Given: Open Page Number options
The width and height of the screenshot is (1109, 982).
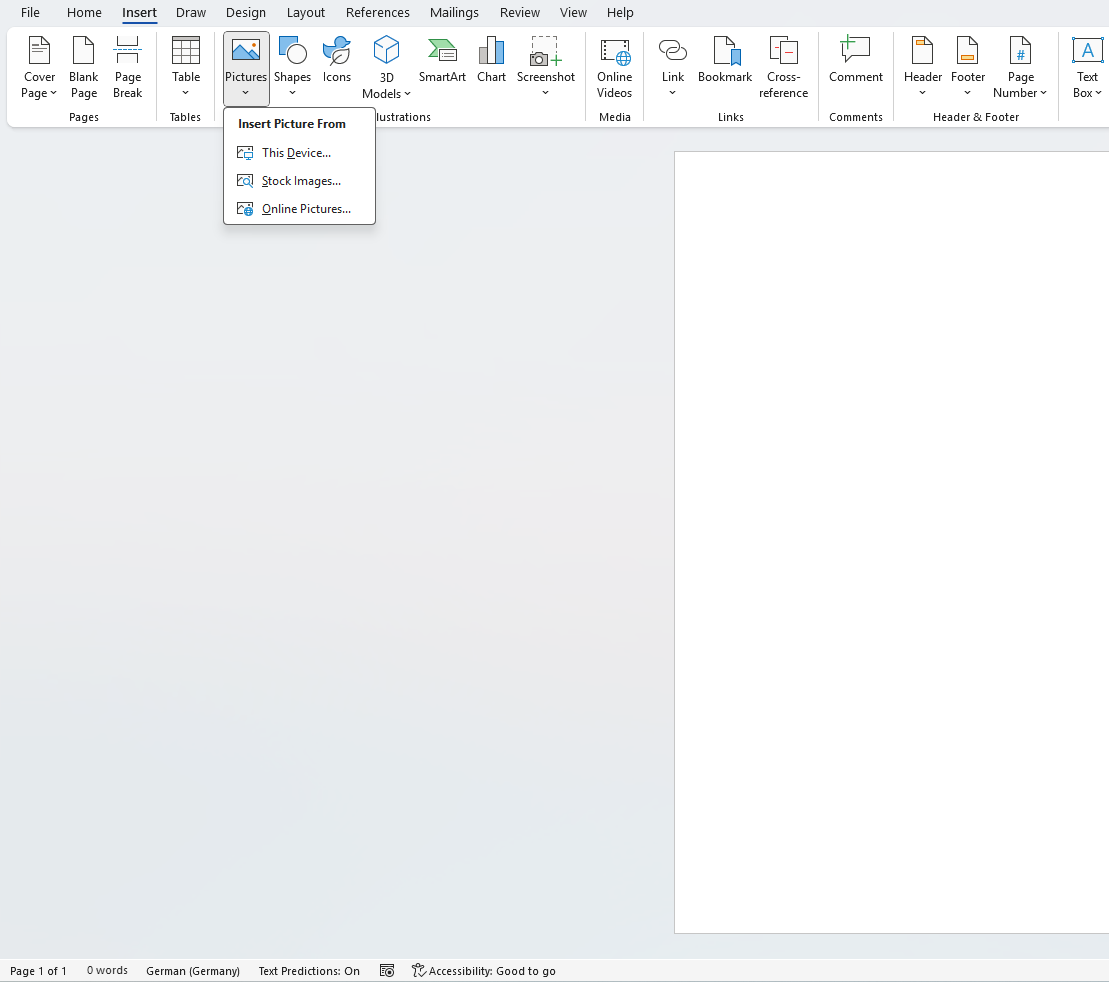Looking at the screenshot, I should click(1020, 68).
